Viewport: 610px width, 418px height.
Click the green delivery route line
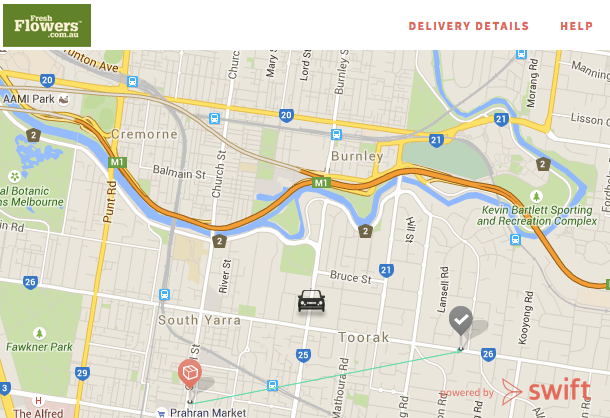coord(325,377)
